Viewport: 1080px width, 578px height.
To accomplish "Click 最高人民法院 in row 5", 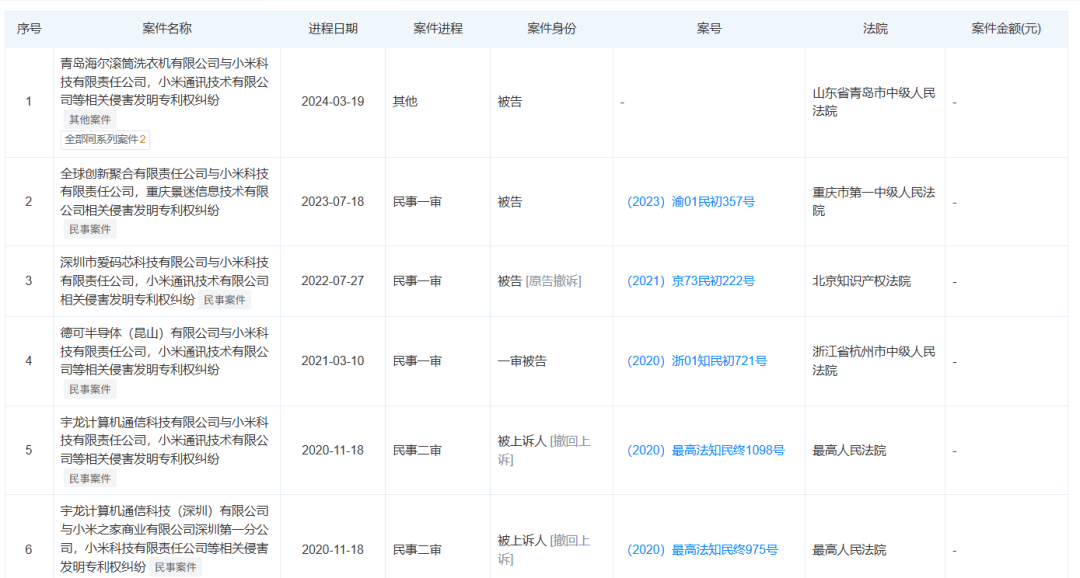I will pyautogui.click(x=849, y=451).
